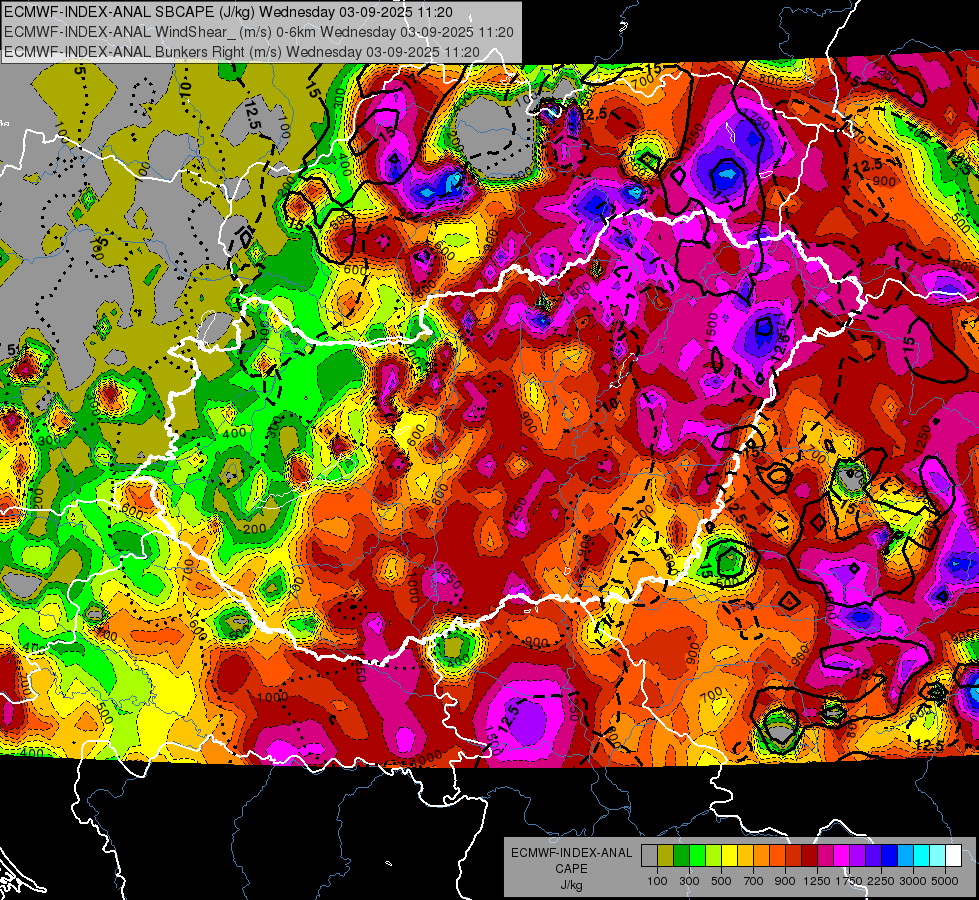Click the legend value 300

pyautogui.click(x=689, y=881)
